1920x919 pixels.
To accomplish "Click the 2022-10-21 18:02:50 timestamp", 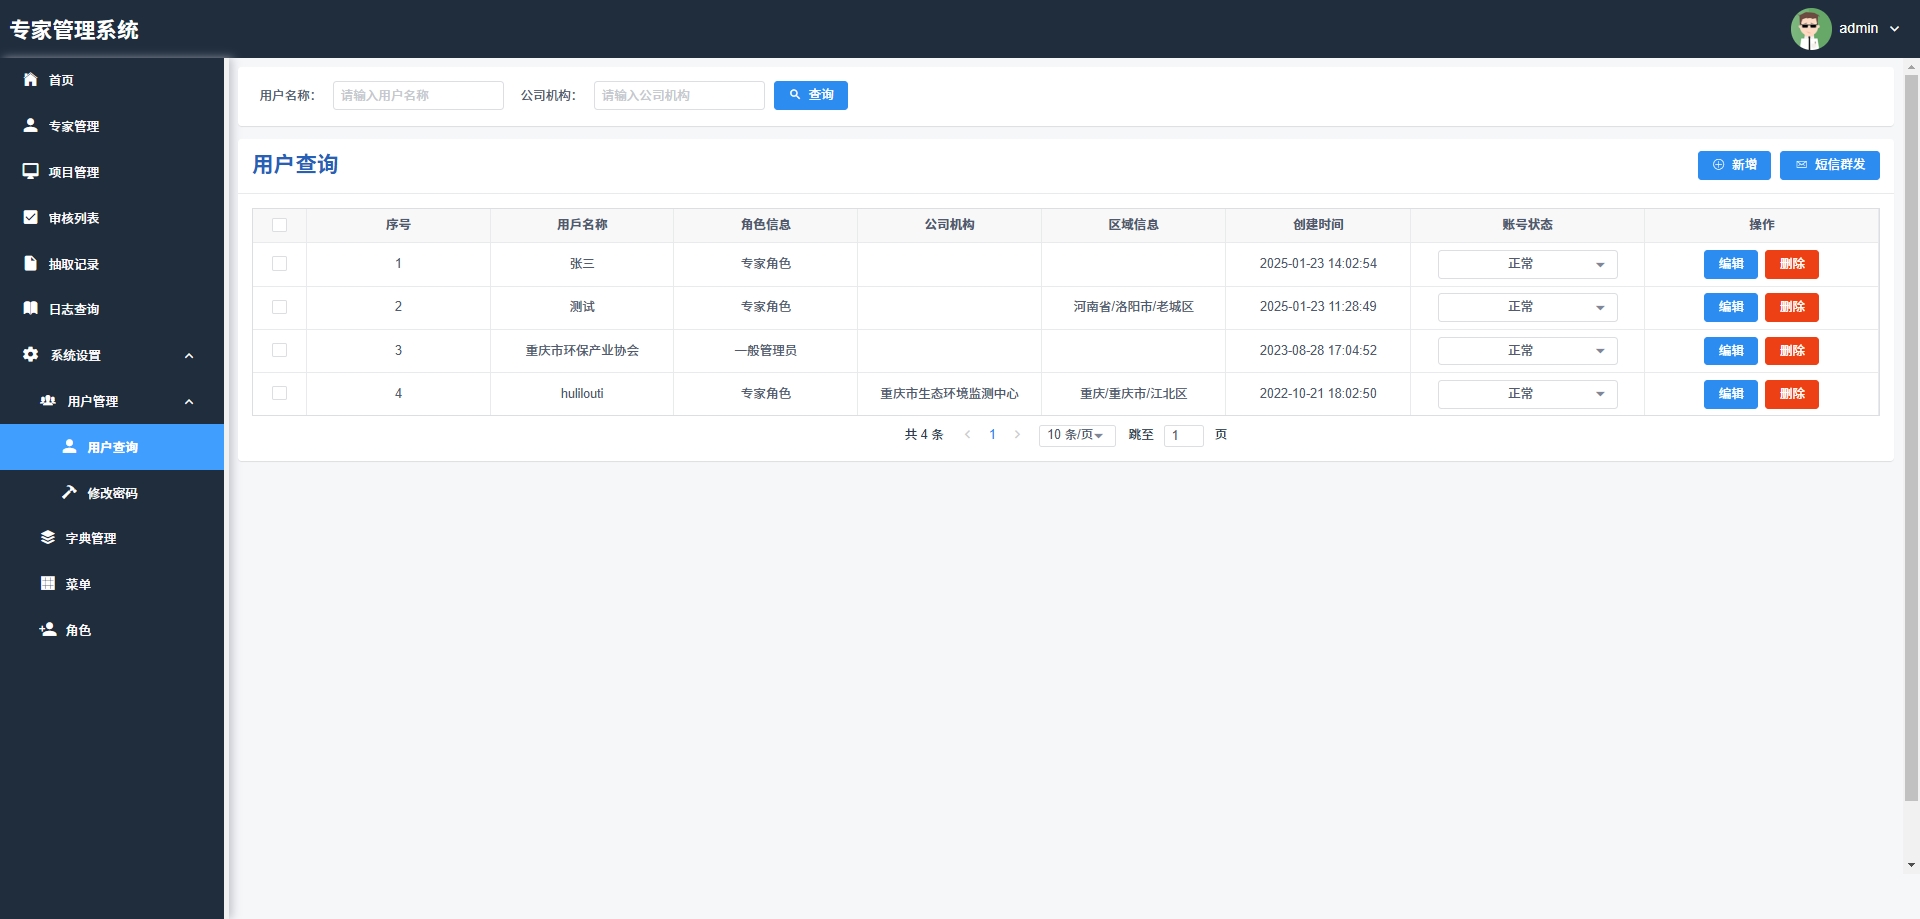I will 1318,394.
